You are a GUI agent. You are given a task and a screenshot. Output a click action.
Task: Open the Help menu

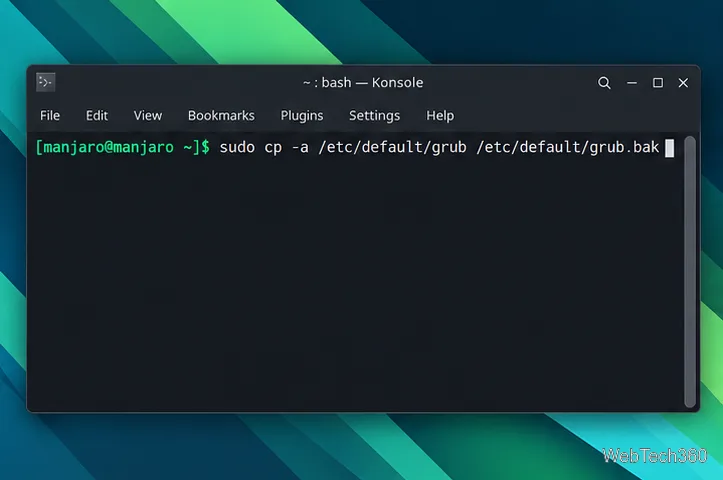440,115
